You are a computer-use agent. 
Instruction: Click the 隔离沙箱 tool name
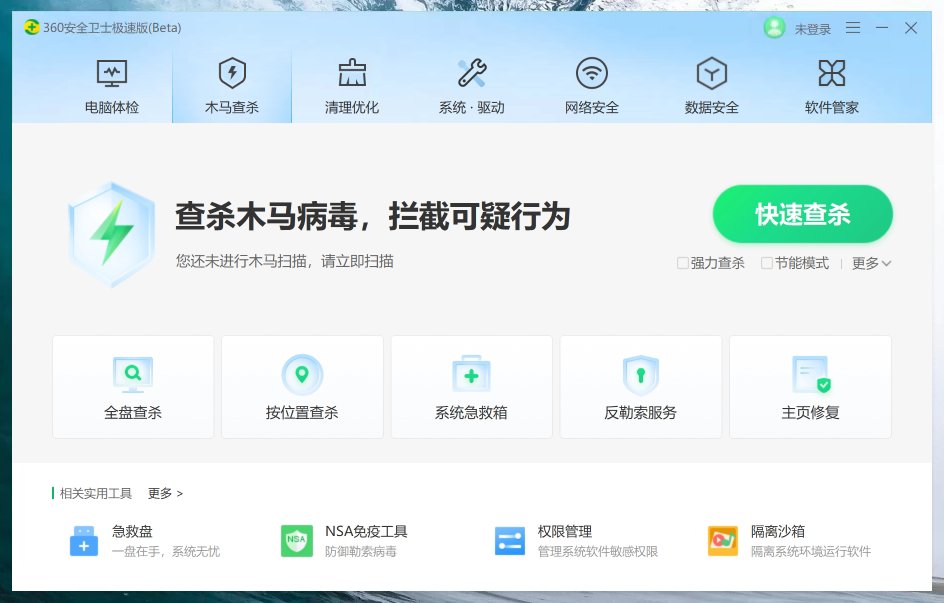click(x=778, y=531)
